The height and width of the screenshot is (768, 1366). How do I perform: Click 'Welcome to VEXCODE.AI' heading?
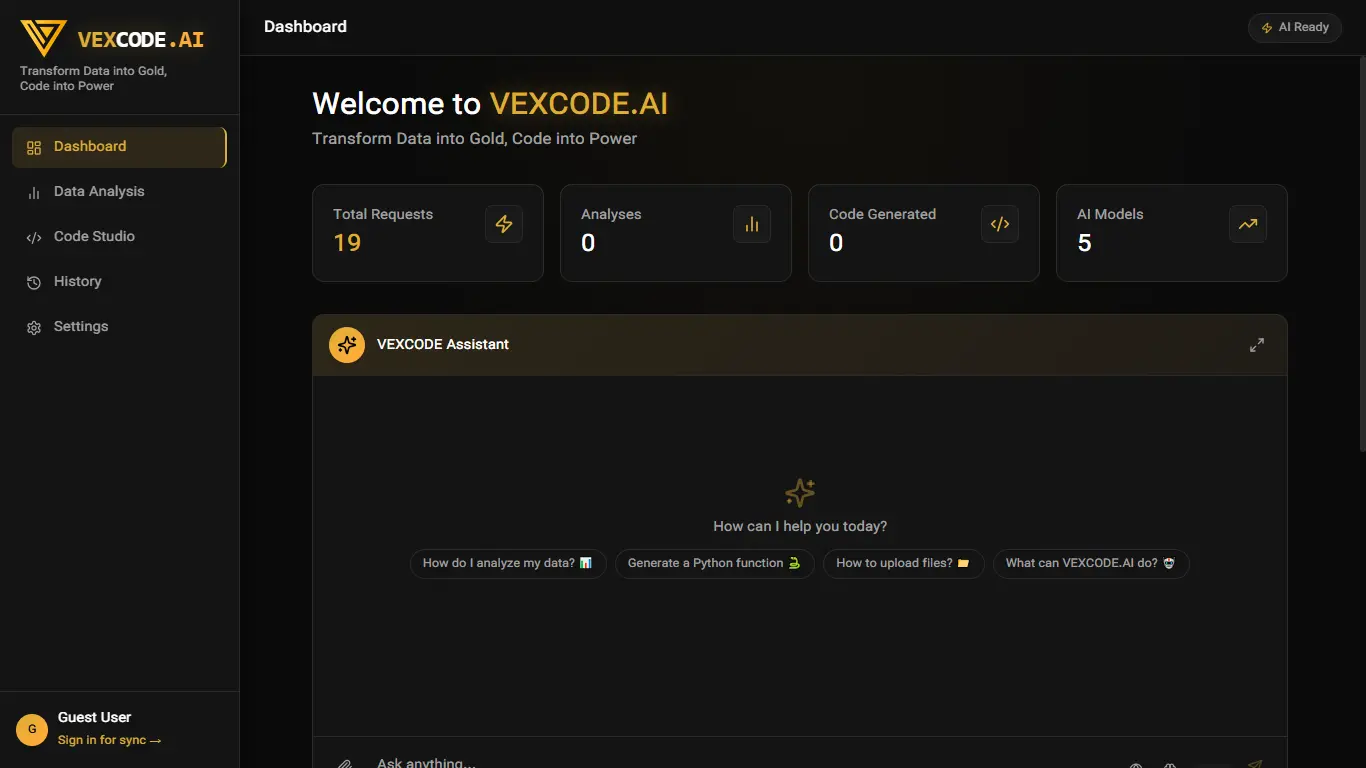[490, 104]
